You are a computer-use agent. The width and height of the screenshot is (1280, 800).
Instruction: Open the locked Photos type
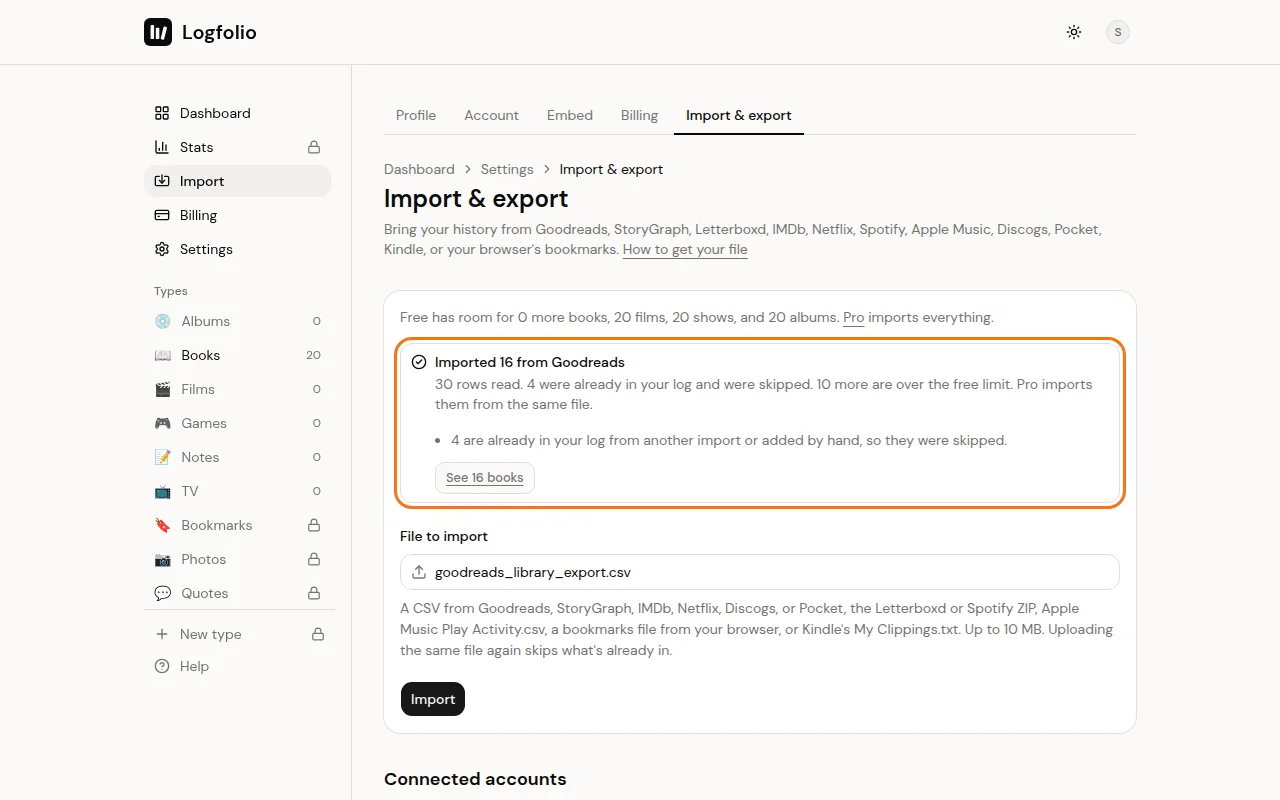[x=237, y=559]
